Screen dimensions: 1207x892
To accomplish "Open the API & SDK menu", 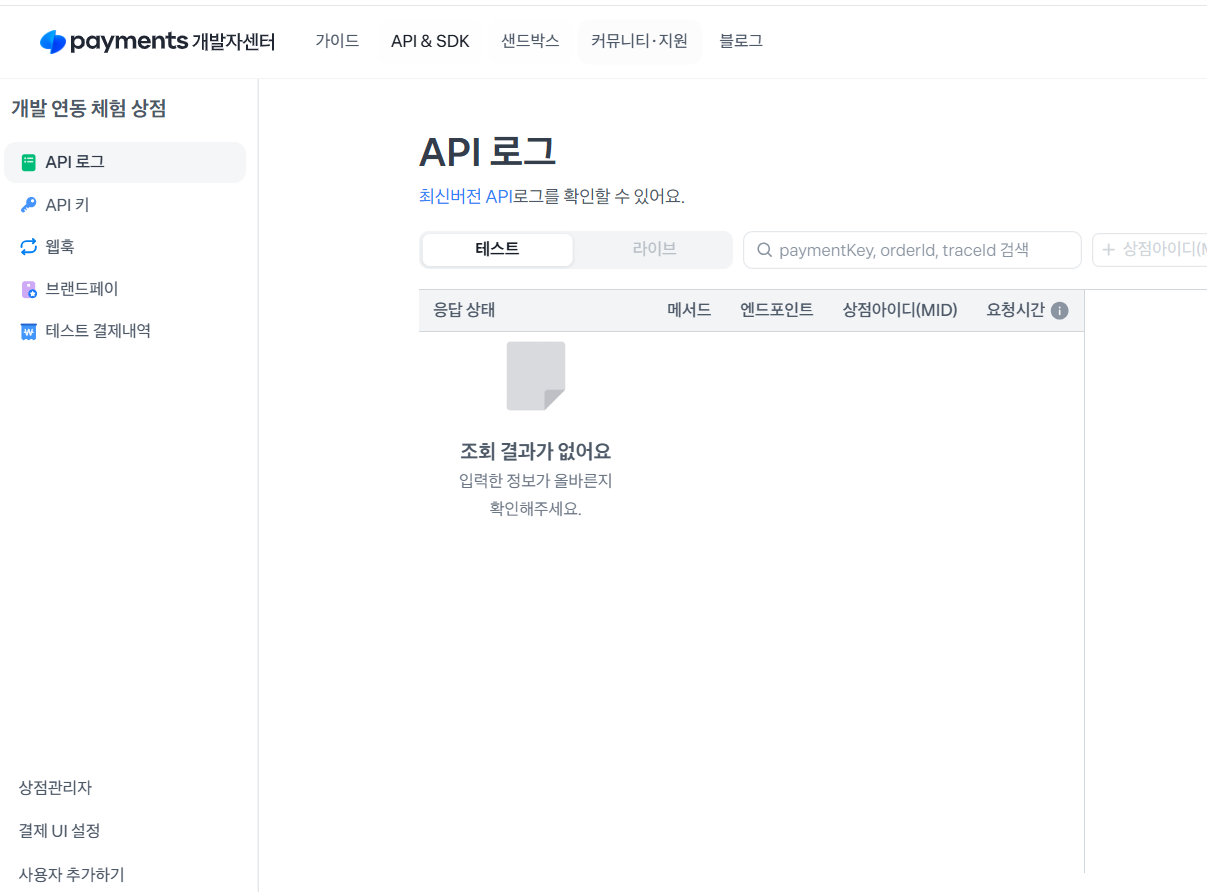I will click(x=430, y=41).
